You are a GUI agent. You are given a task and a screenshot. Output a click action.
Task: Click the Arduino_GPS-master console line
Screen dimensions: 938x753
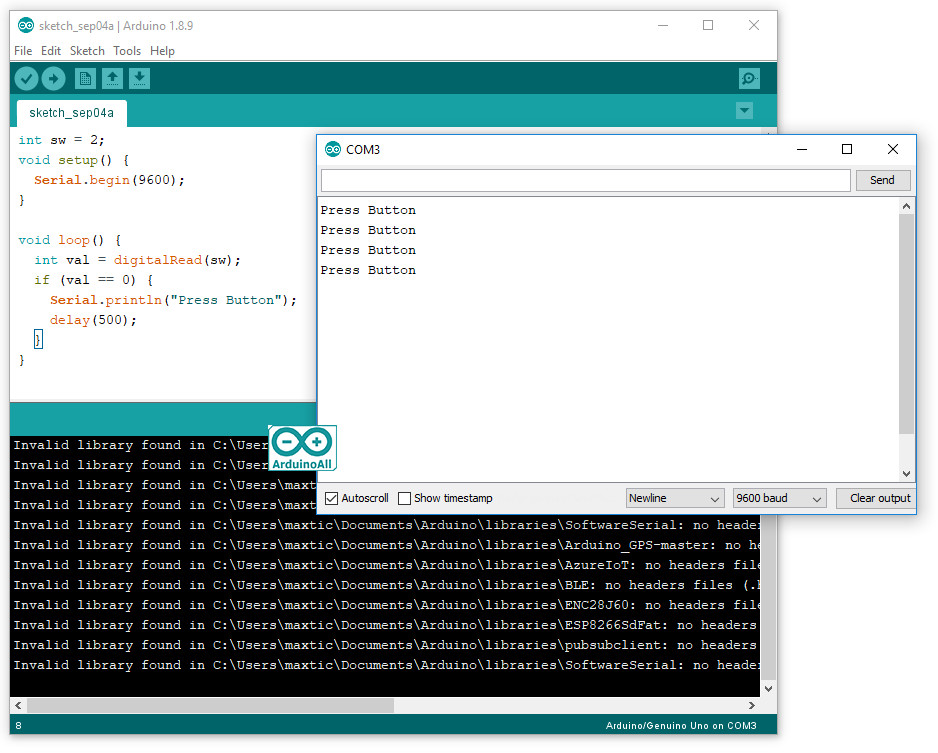tap(386, 545)
